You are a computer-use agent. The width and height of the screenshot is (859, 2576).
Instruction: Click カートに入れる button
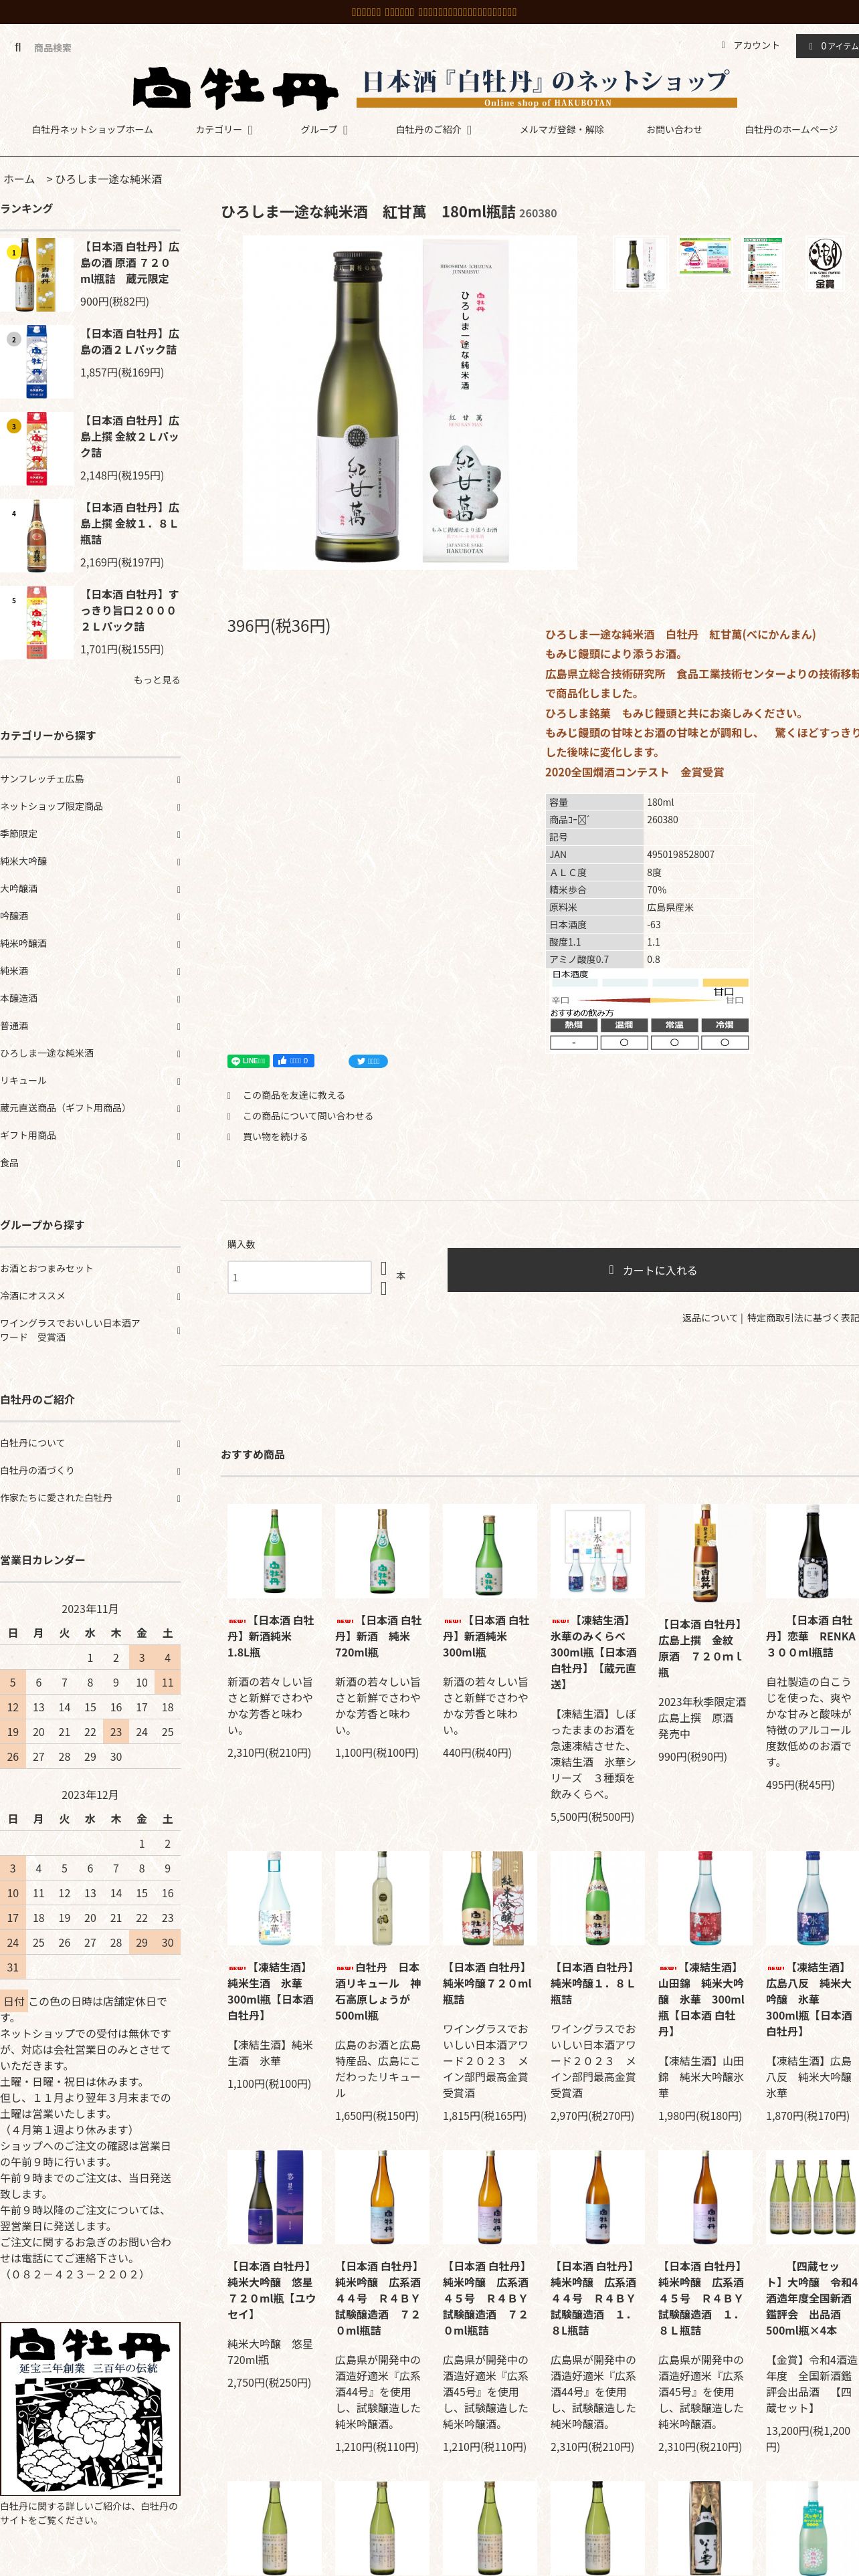[x=653, y=1270]
